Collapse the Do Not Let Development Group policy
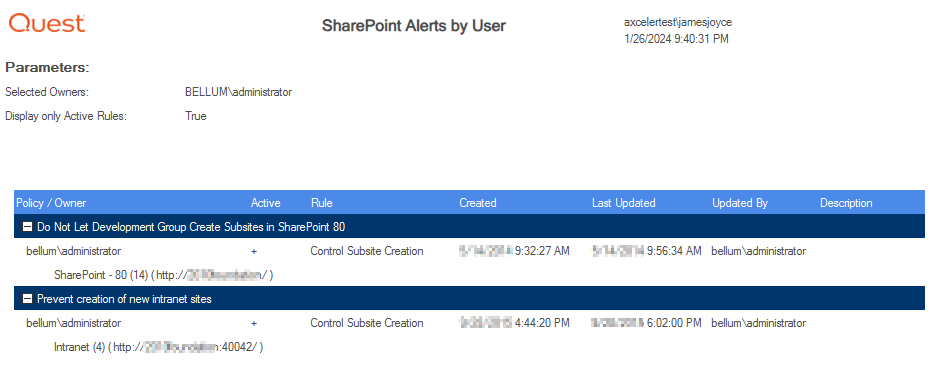Image resolution: width=950 pixels, height=378 pixels. (27, 227)
